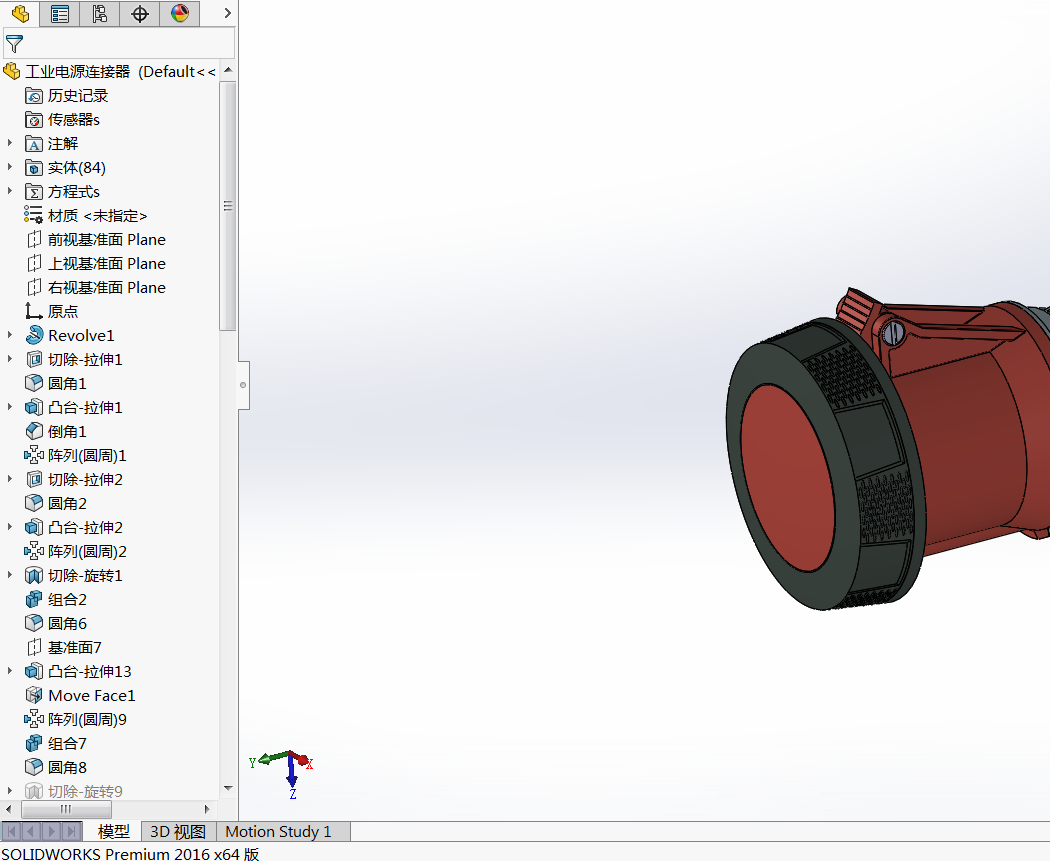Expand the 凸台-拉伸13 feature

point(9,670)
